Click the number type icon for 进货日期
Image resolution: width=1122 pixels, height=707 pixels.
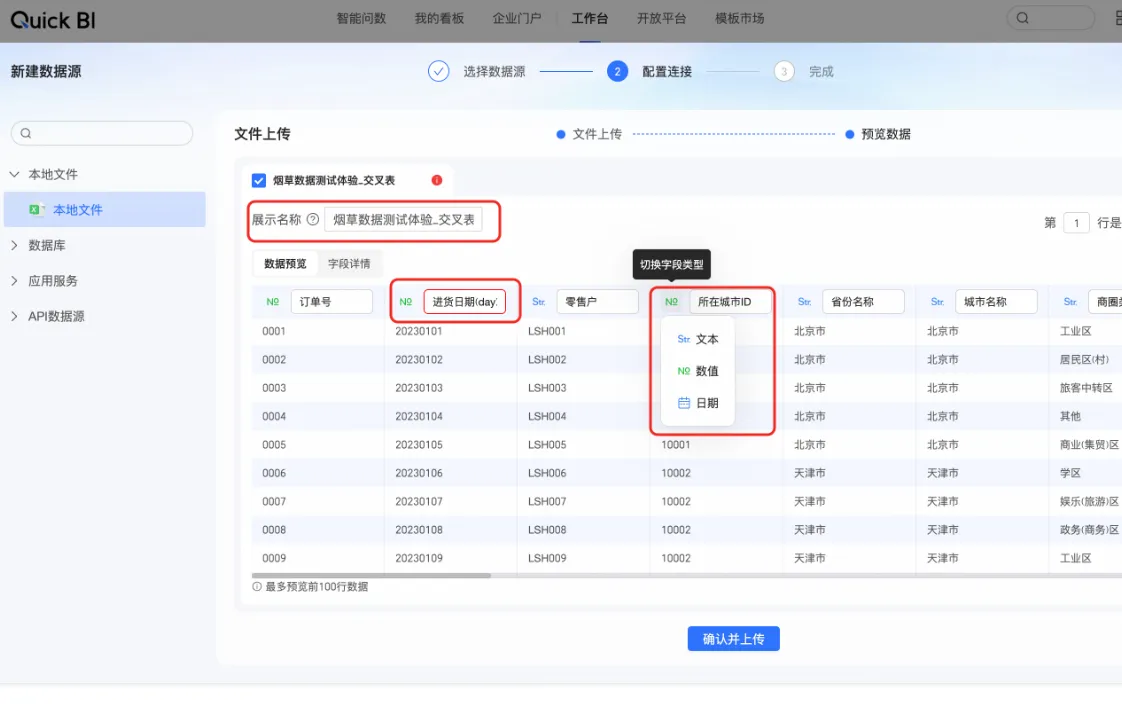click(406, 302)
